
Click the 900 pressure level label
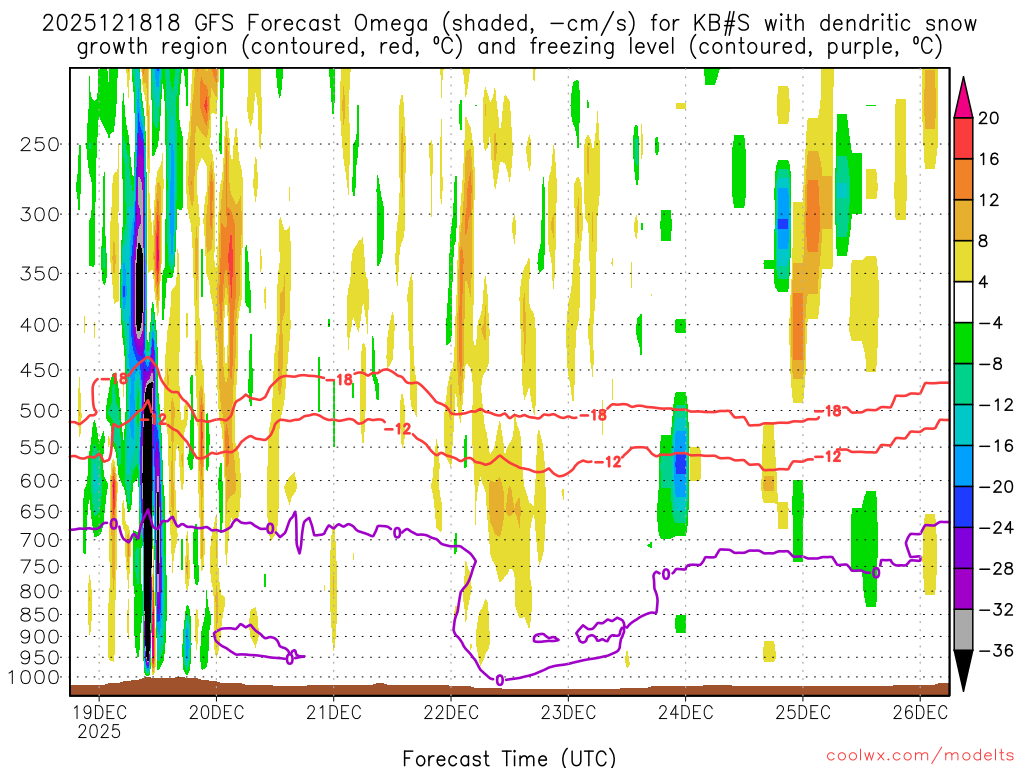point(40,637)
